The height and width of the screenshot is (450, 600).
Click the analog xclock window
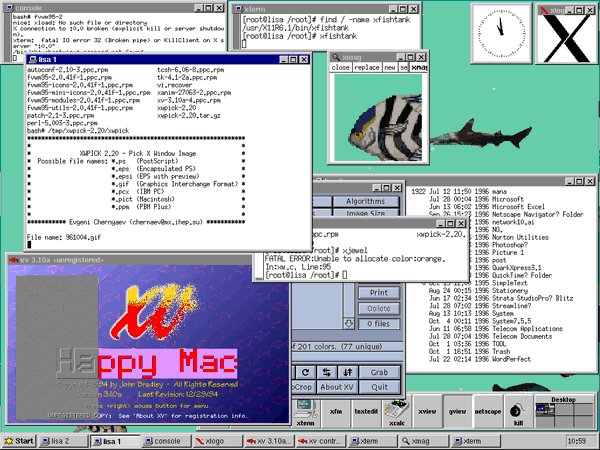click(x=501, y=33)
